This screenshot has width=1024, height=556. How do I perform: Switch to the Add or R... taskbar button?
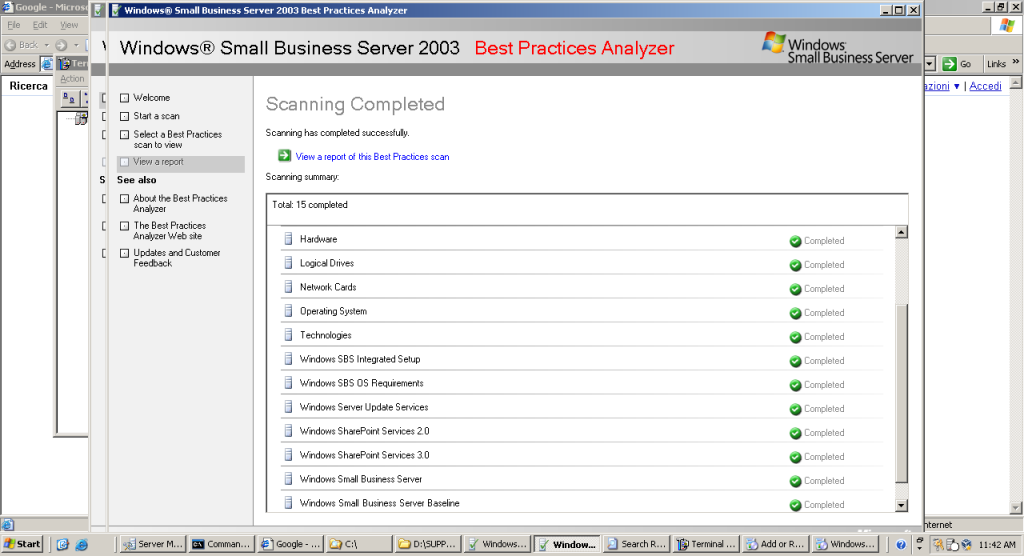[775, 544]
